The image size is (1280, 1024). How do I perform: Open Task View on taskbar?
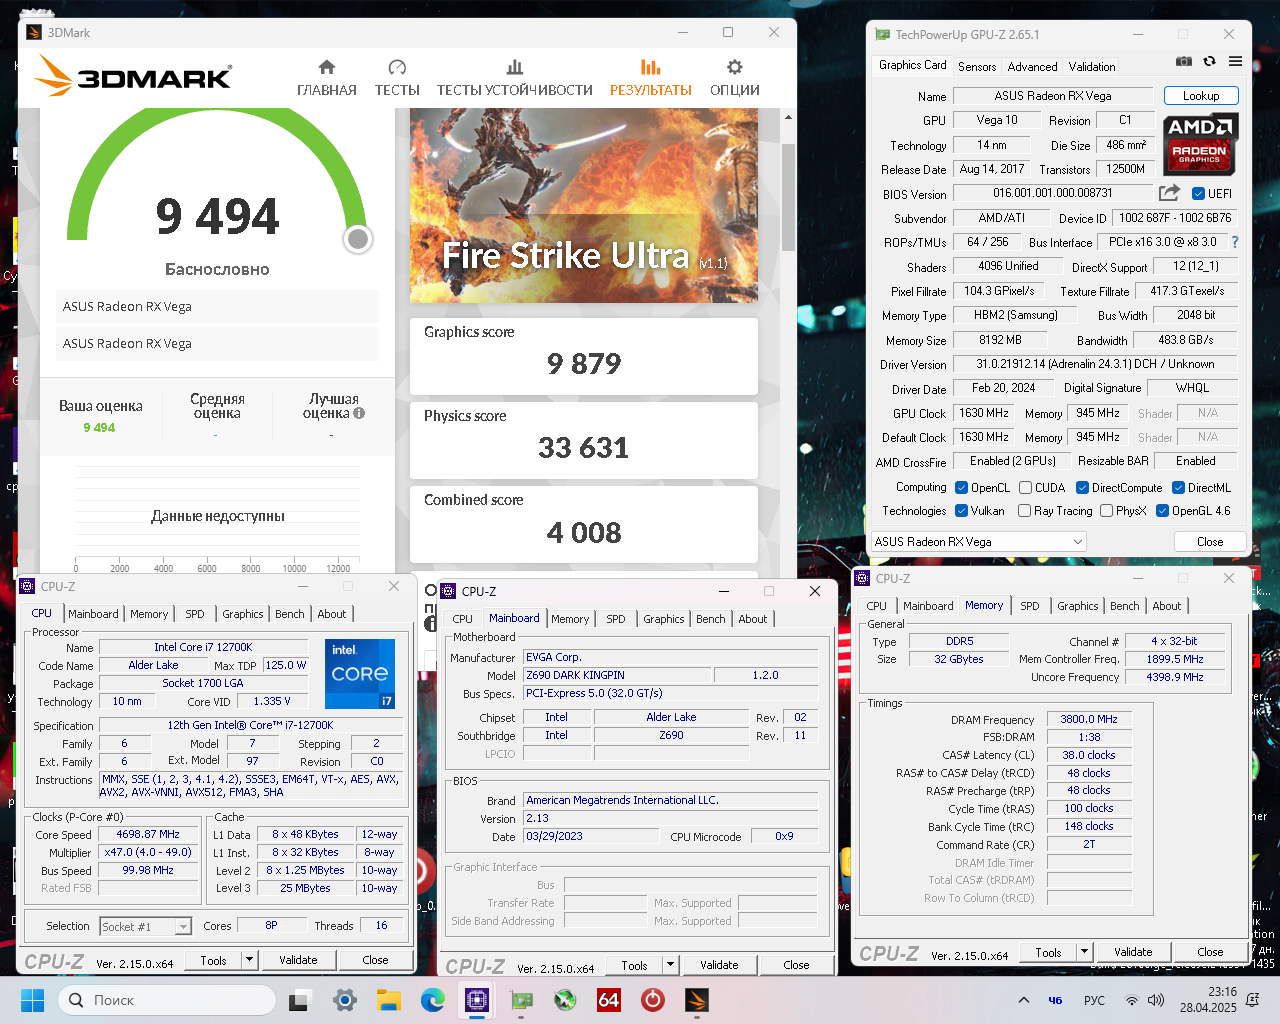tap(299, 1000)
